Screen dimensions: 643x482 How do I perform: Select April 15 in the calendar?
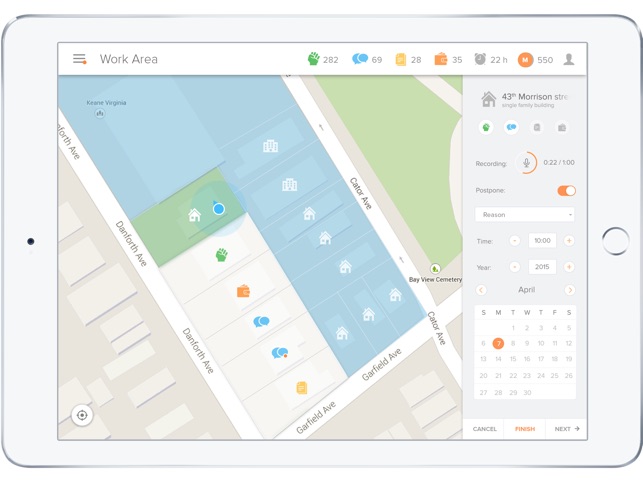pos(513,359)
